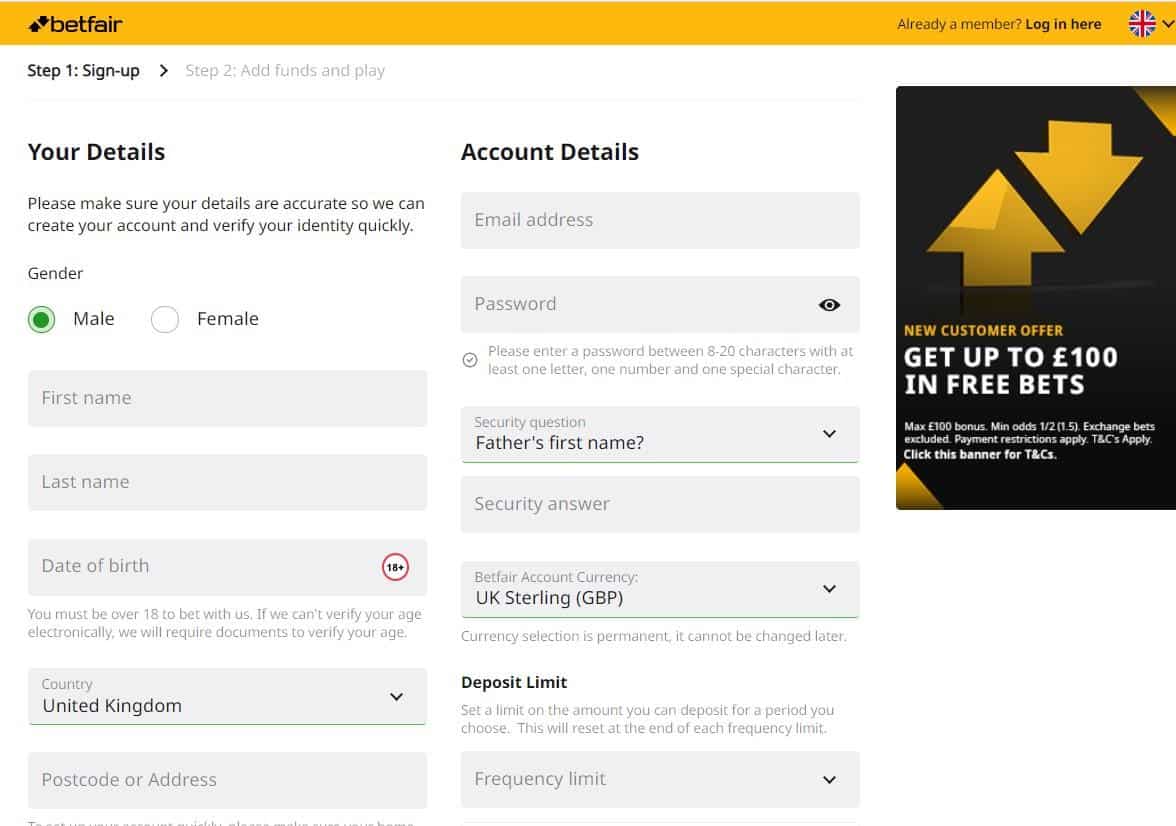Click the step breadcrumb arrow icon

point(163,71)
